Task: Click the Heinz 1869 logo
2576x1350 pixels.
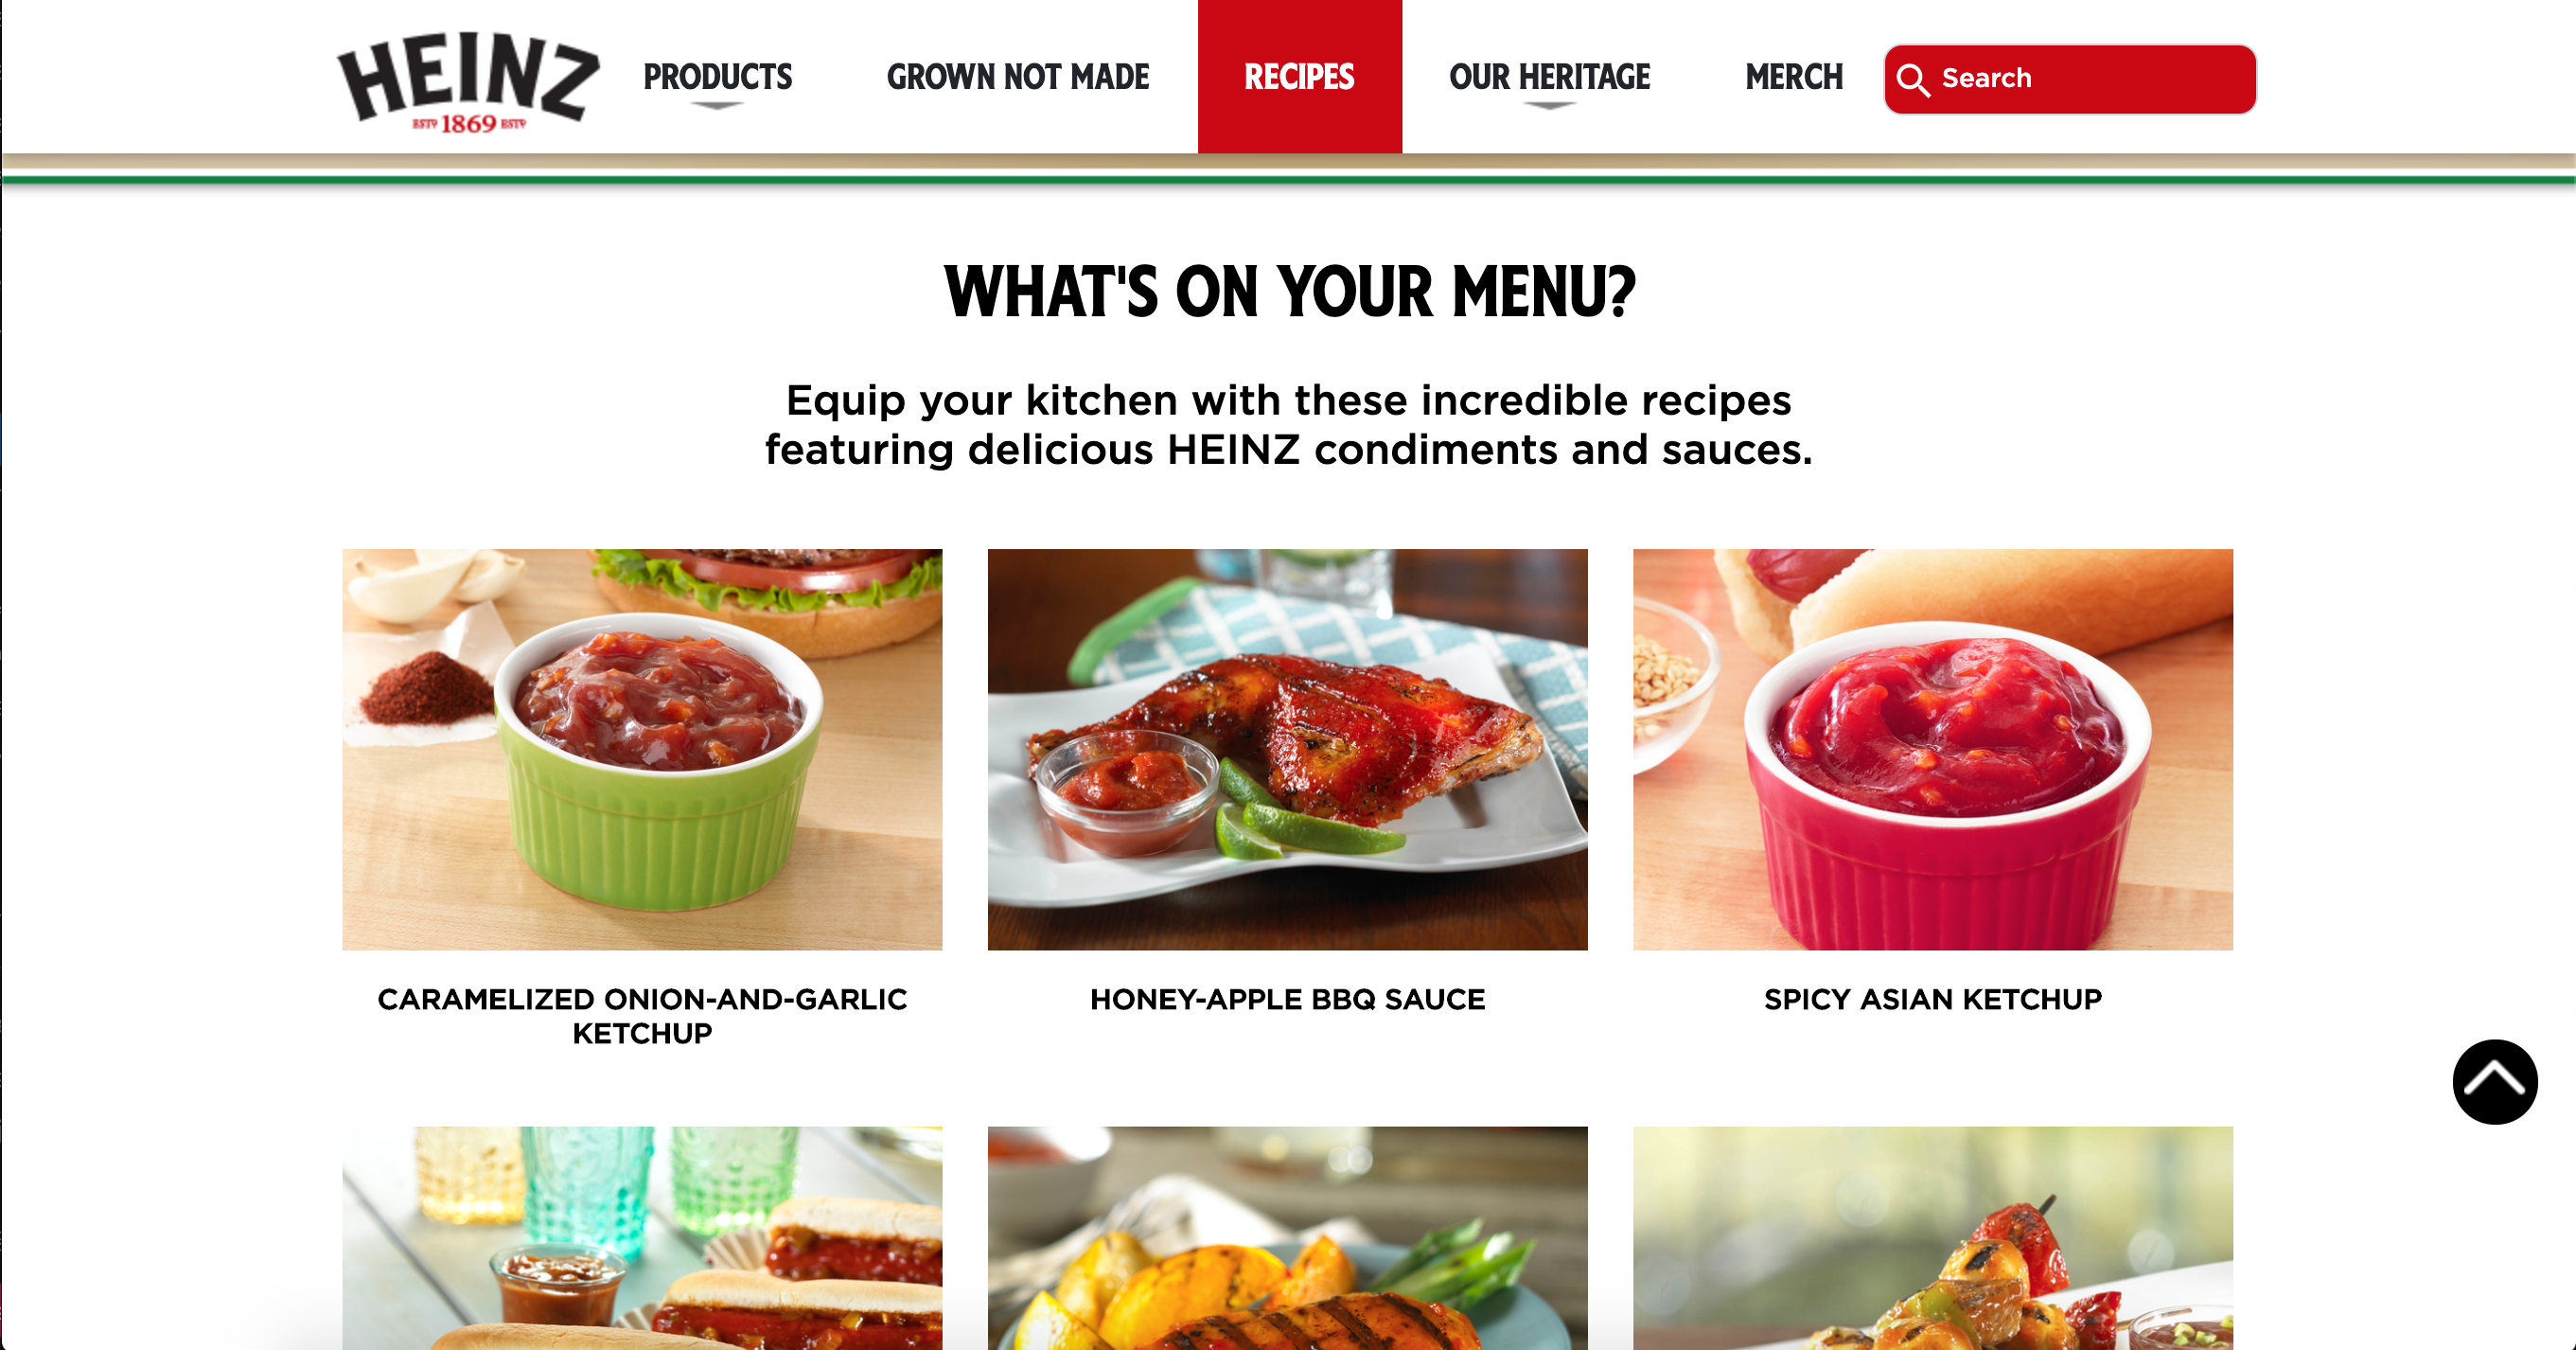Action: [x=468, y=82]
